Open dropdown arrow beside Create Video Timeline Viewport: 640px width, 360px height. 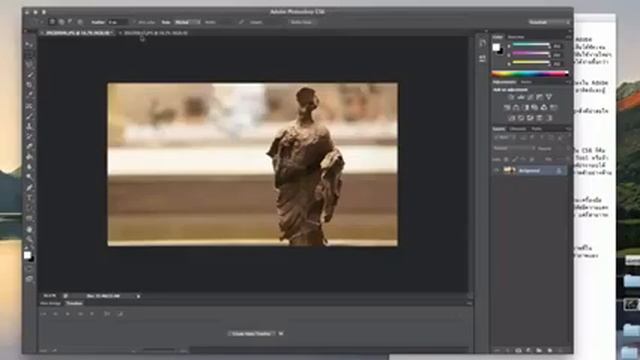[x=281, y=333]
